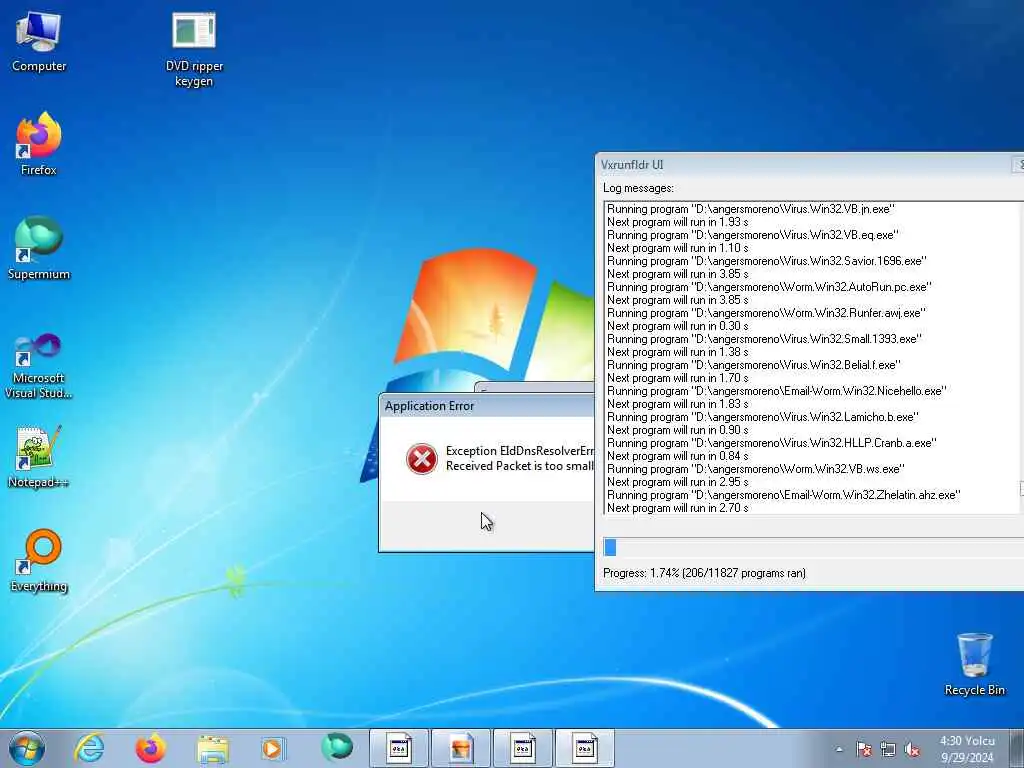Click the "Log messages:" label
Viewport: 1024px width, 768px height.
click(x=638, y=188)
